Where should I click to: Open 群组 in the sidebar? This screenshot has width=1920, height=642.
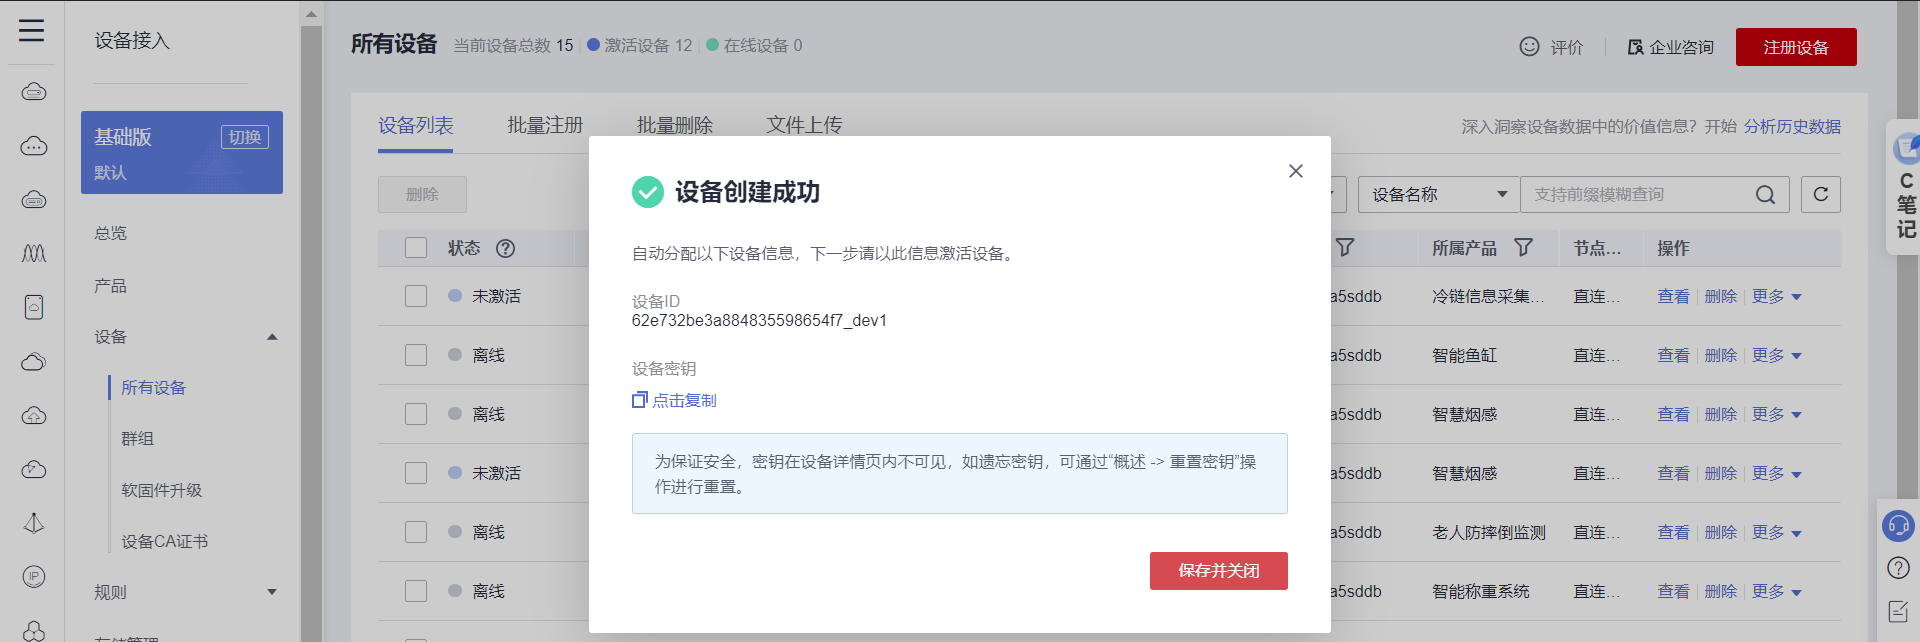tap(137, 439)
